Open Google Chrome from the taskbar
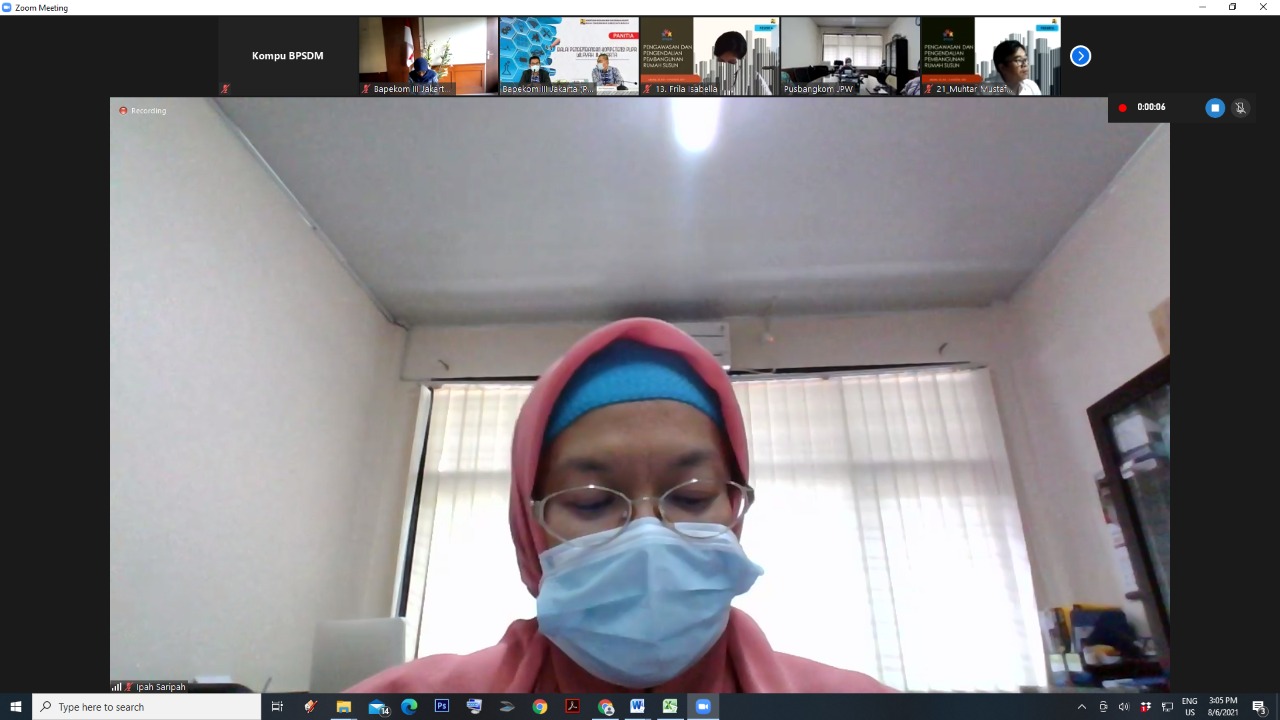Image resolution: width=1280 pixels, height=720 pixels. [540, 707]
